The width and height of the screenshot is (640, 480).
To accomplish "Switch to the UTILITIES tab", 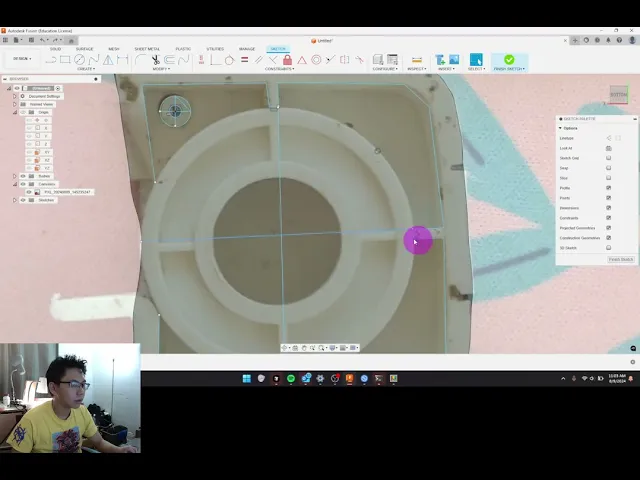I will 215,49.
